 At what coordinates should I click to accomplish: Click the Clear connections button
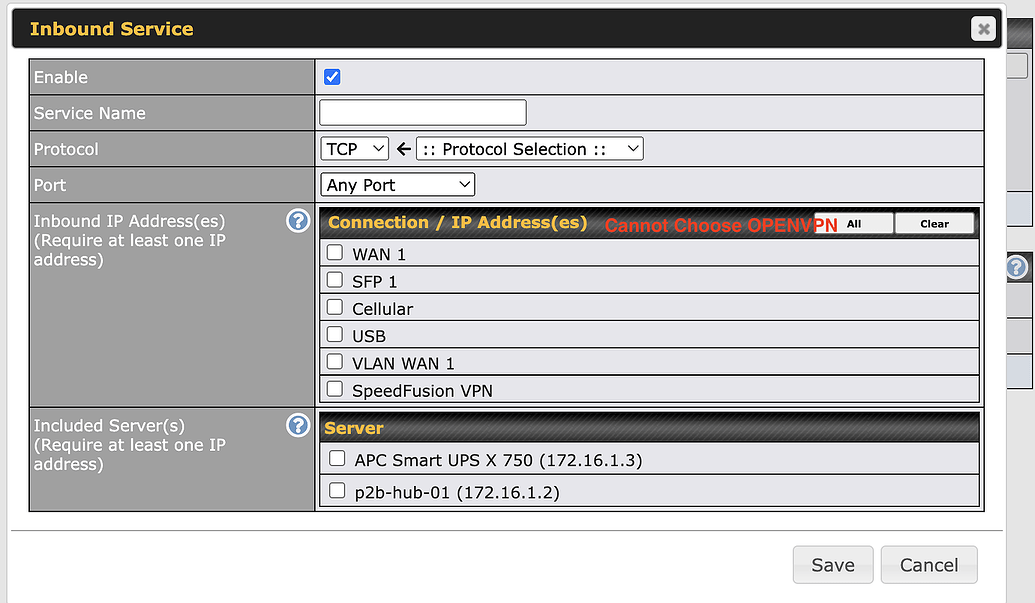(934, 224)
